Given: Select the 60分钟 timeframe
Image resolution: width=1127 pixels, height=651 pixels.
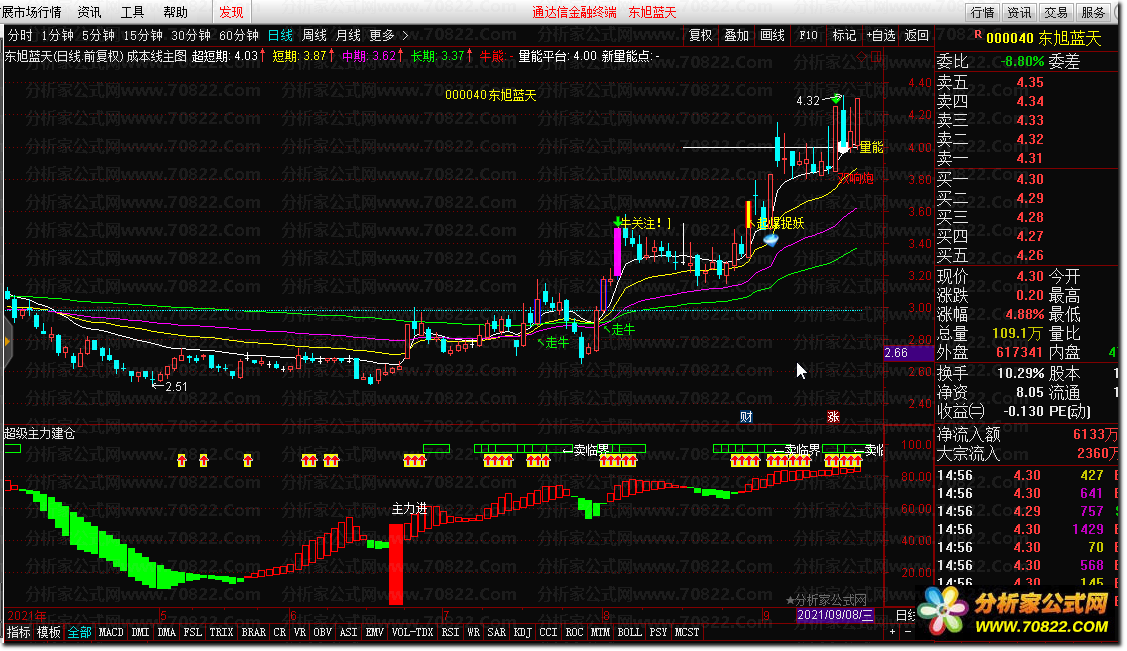Looking at the screenshot, I should [x=239, y=35].
